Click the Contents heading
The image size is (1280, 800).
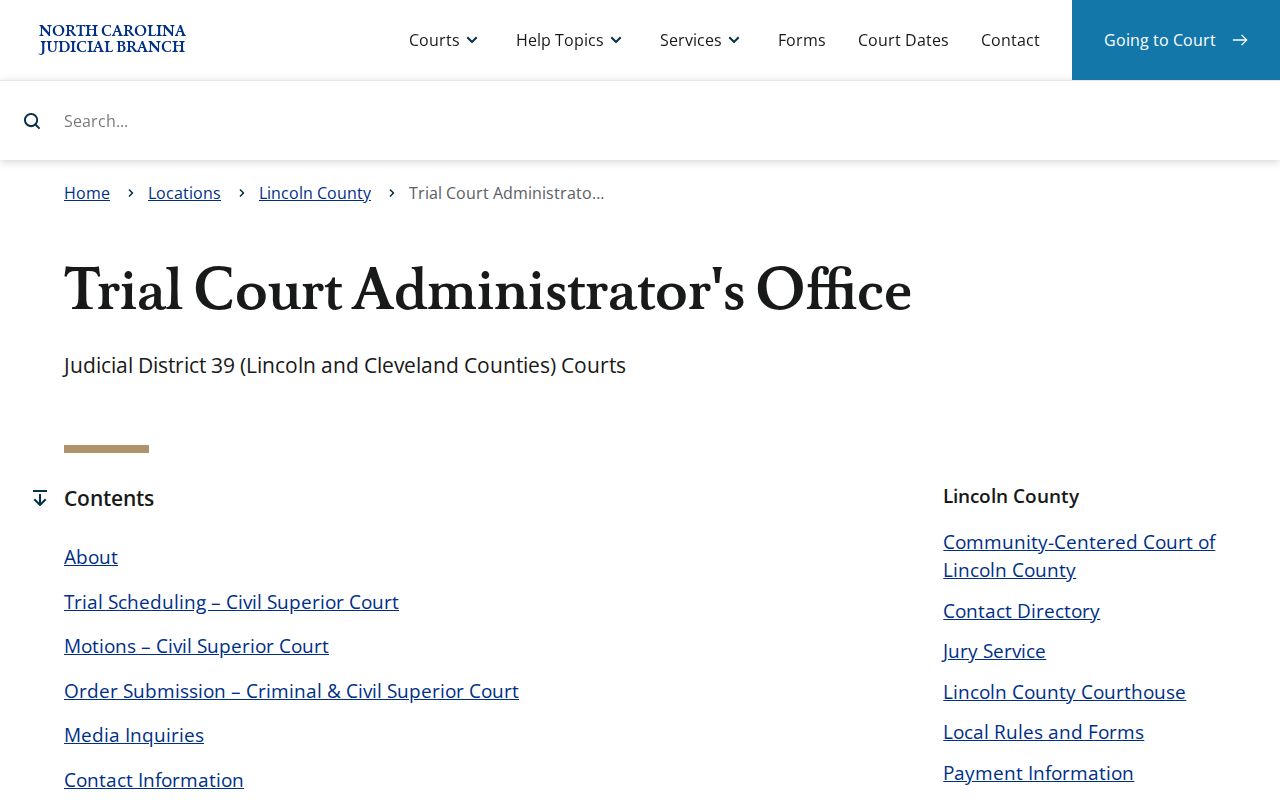109,498
